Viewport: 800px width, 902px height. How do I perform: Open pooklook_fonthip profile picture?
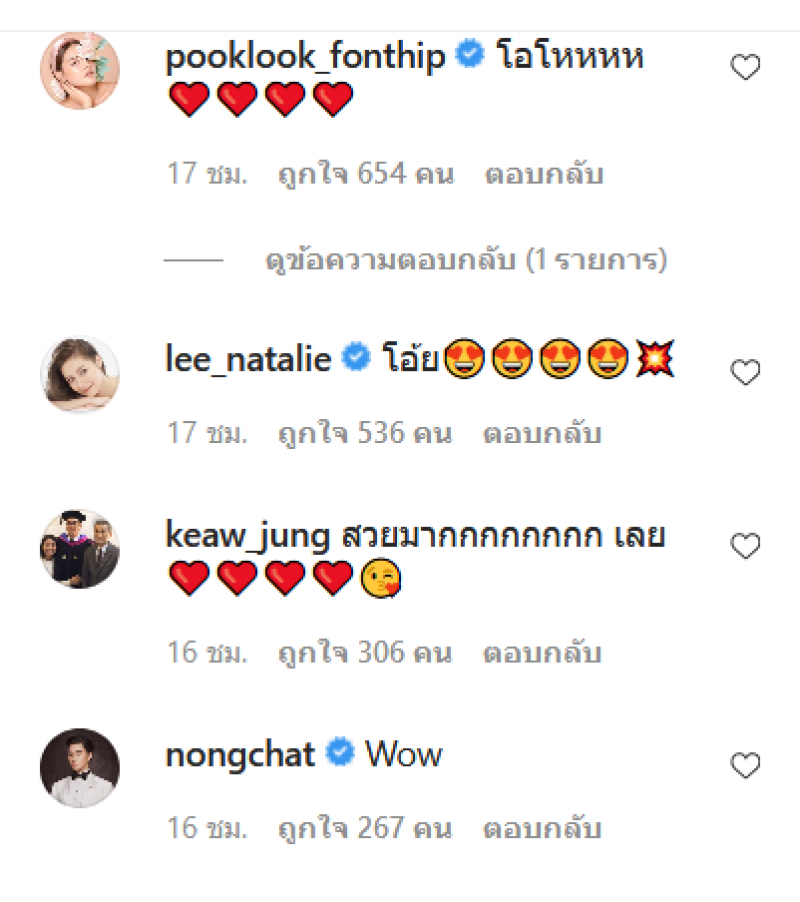click(80, 70)
